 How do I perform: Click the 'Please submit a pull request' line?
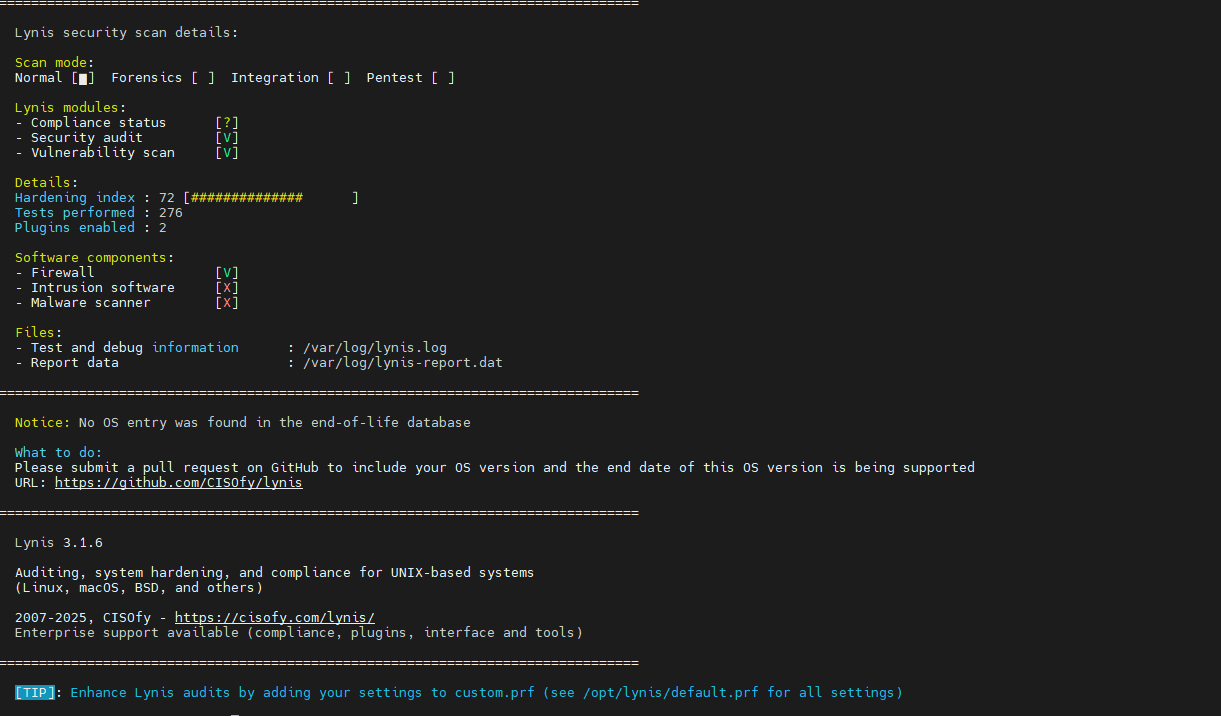(495, 468)
